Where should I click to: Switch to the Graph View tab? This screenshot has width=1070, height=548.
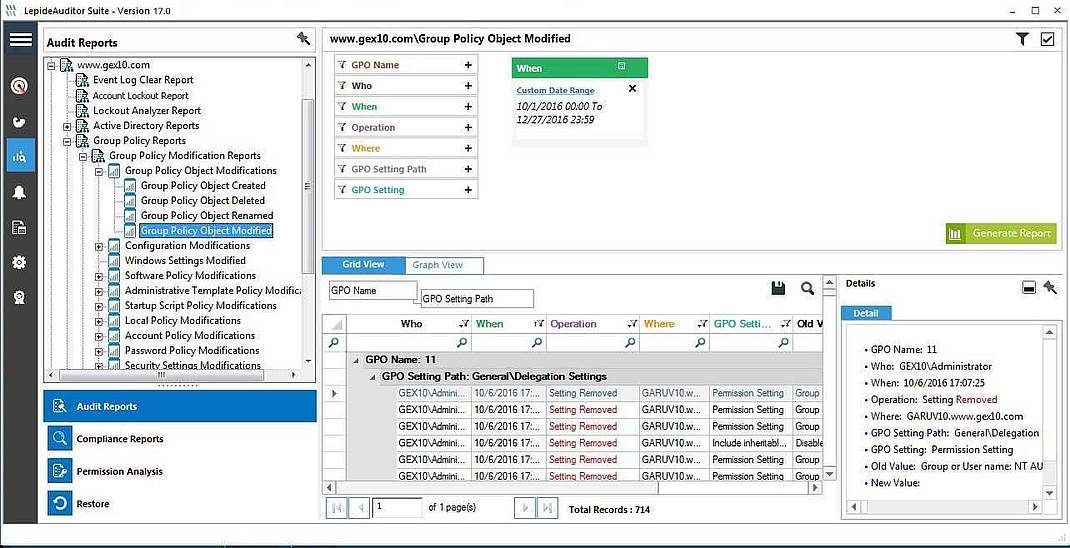438,265
